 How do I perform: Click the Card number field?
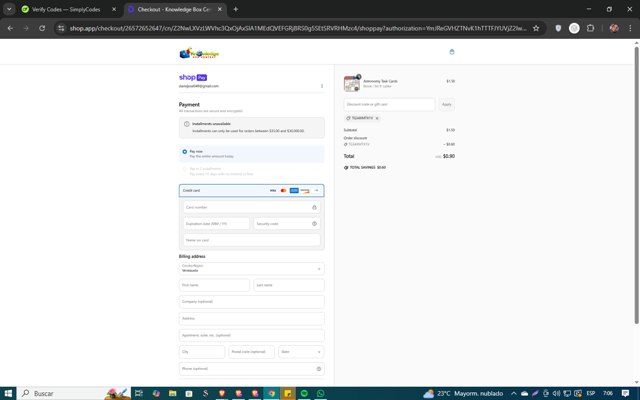coord(251,207)
